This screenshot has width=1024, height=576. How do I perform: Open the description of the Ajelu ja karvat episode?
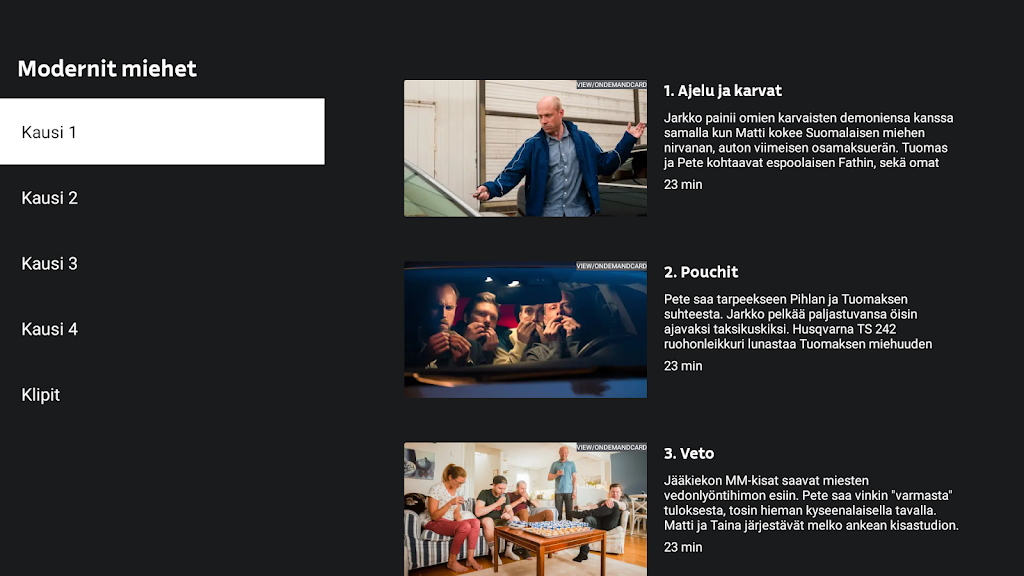[x=810, y=140]
